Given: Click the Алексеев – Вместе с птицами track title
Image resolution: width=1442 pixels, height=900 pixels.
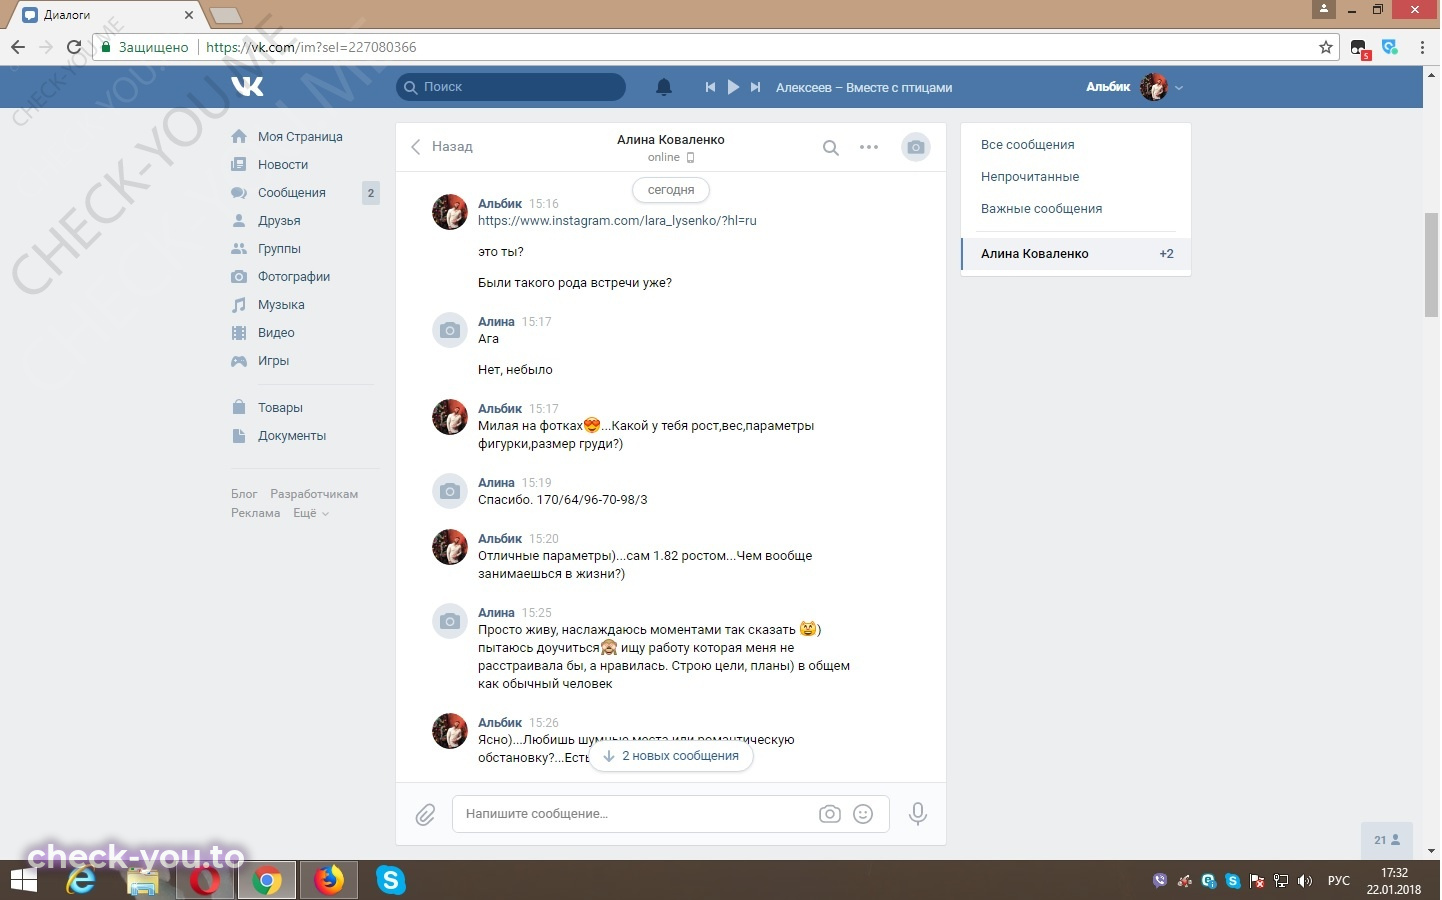Looking at the screenshot, I should [864, 87].
